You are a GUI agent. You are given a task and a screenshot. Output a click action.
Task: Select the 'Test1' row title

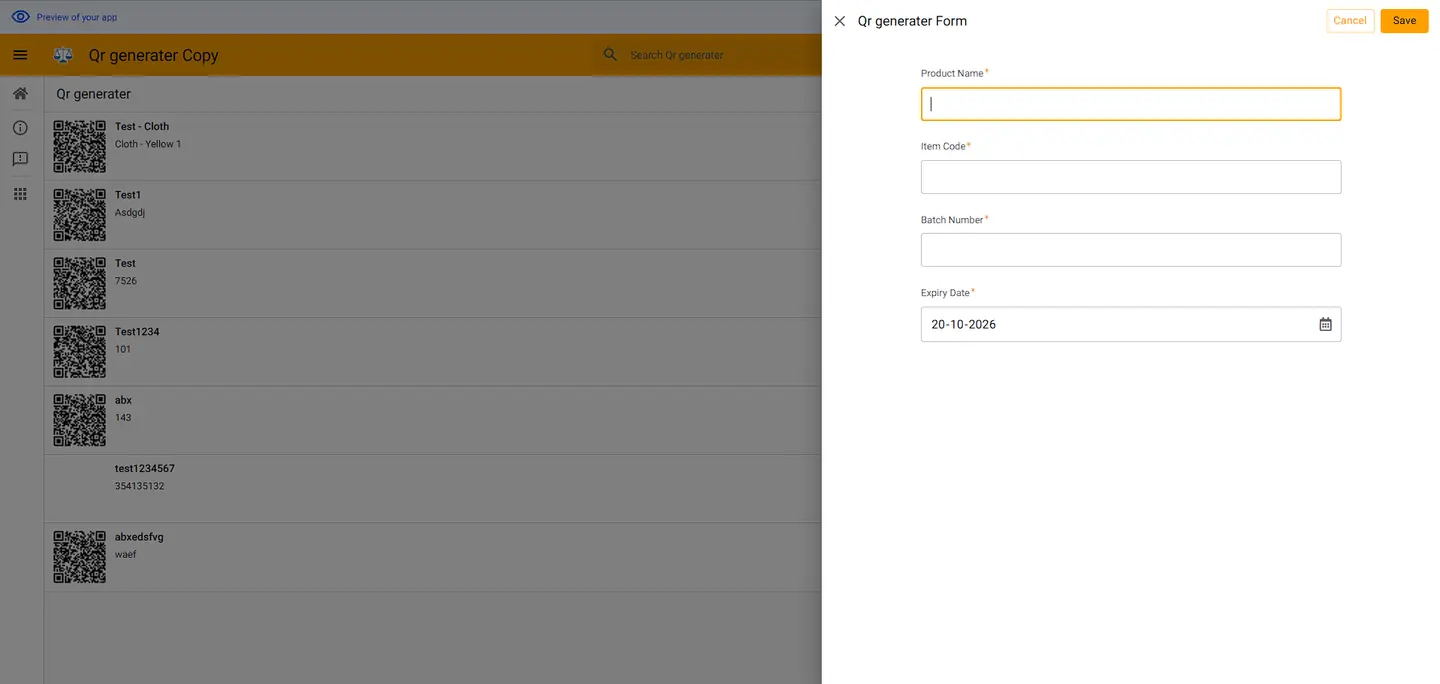(x=128, y=195)
